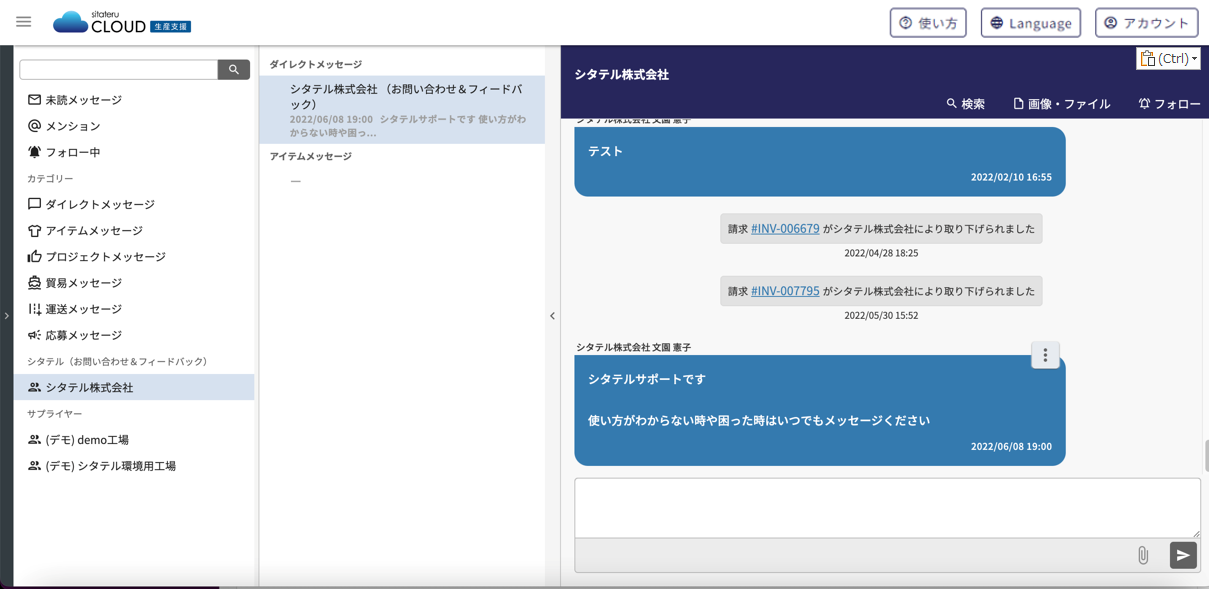
Task: Click the search magnifier button in sidebar
Action: (234, 69)
